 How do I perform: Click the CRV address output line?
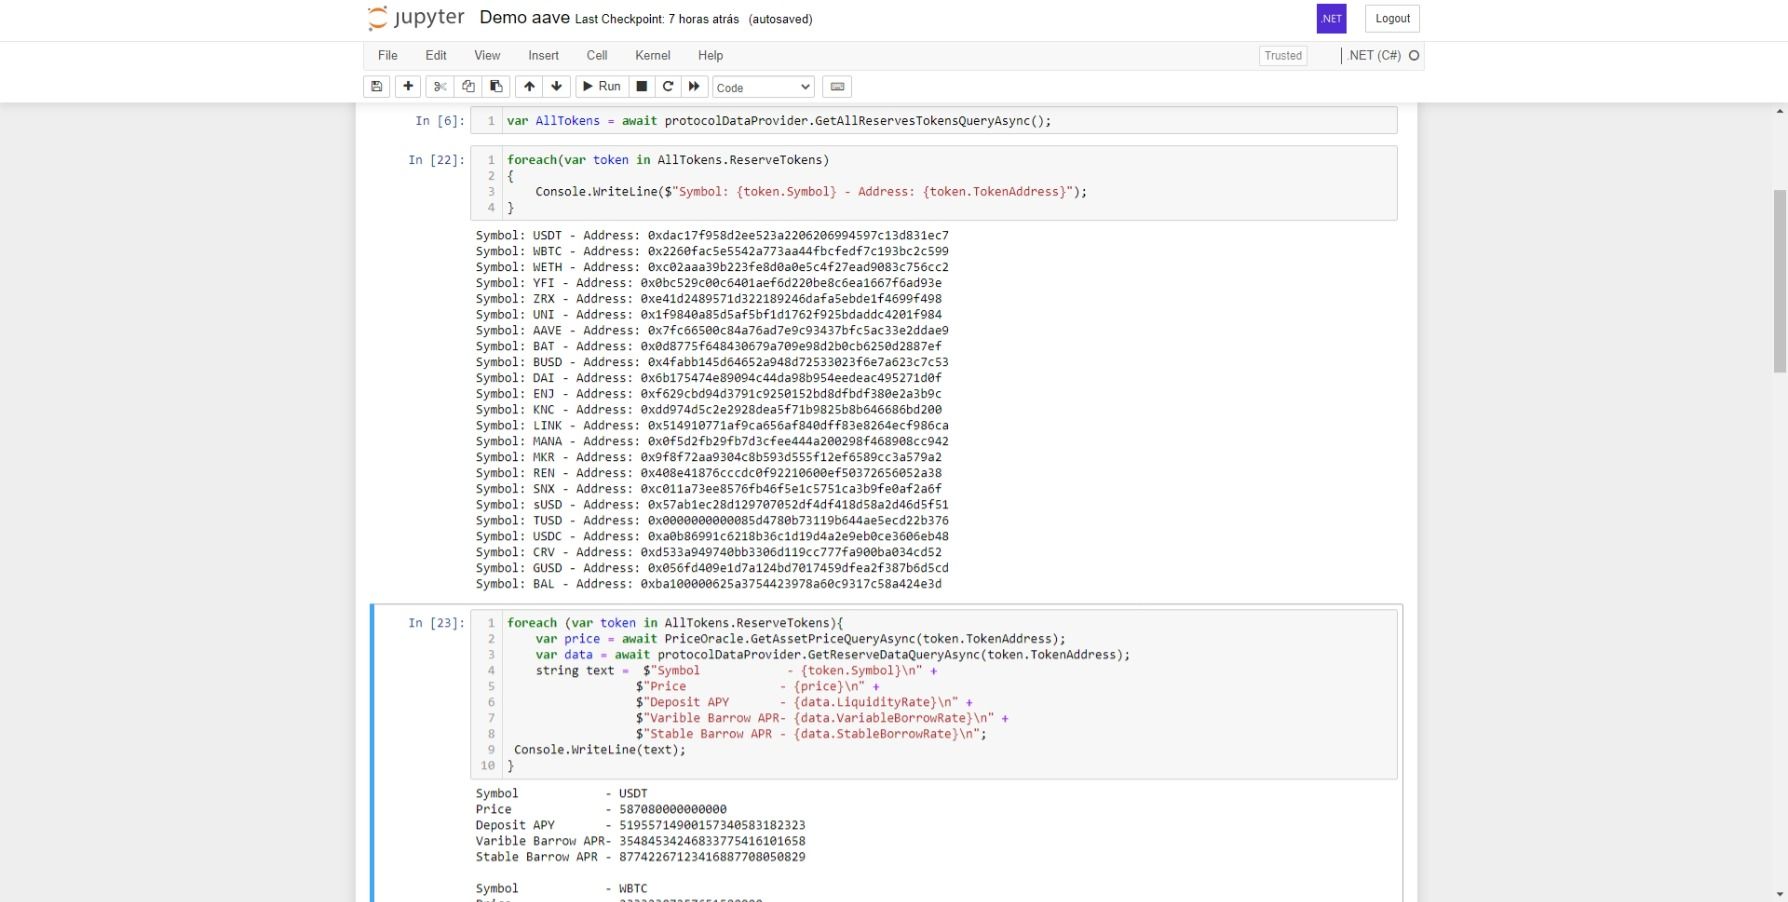click(x=709, y=552)
